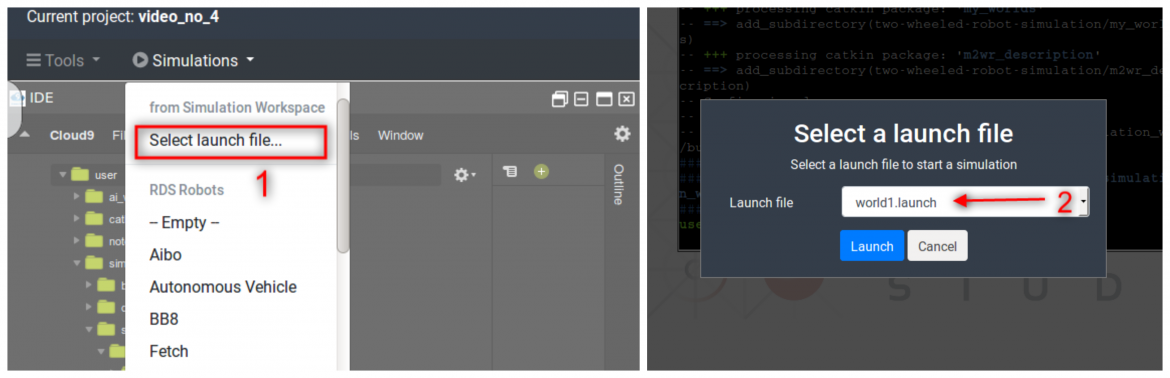Screen dimensions: 1170x378
Task: Open the Outline side panel
Action: point(618,184)
